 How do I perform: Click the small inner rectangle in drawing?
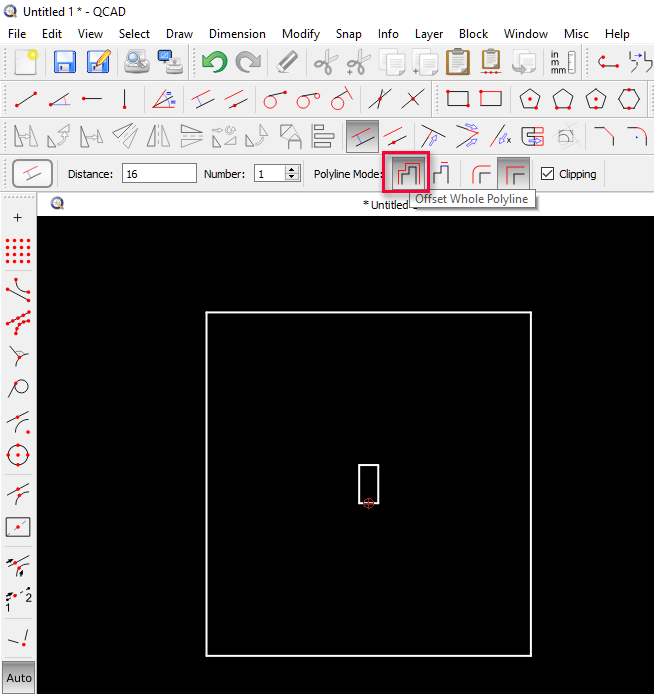point(369,484)
